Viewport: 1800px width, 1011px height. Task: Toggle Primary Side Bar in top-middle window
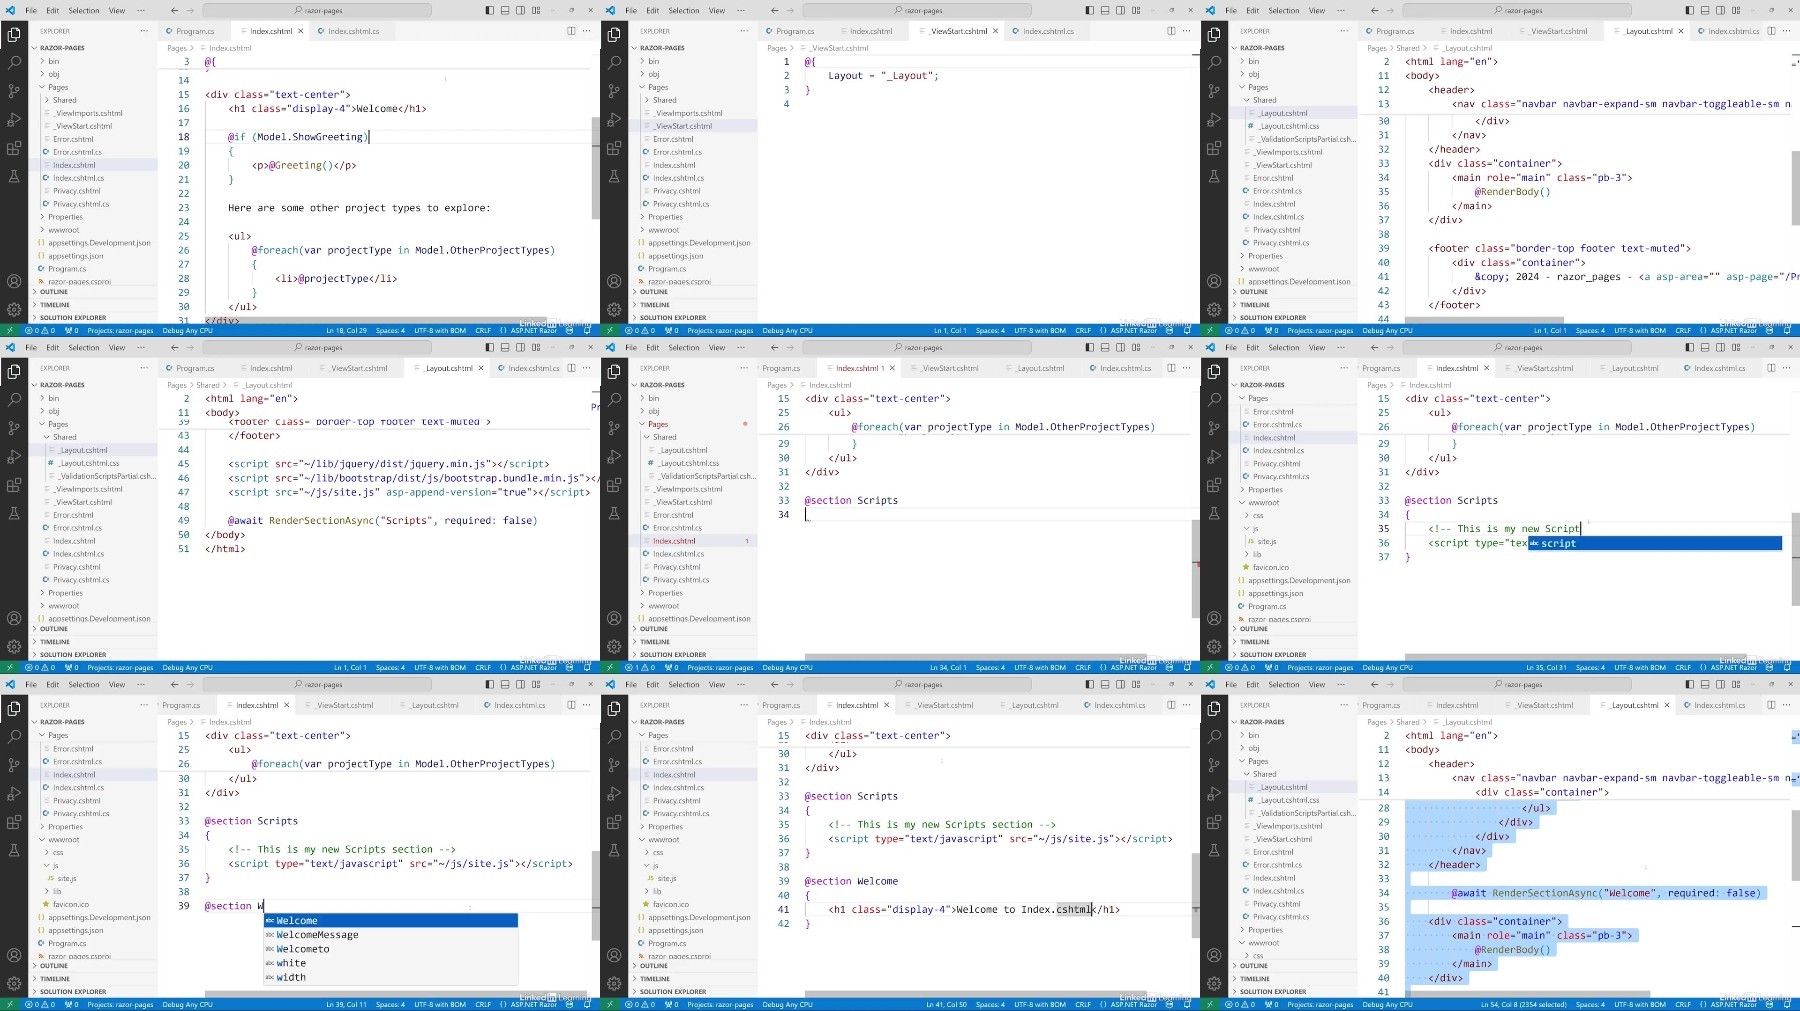point(1089,10)
